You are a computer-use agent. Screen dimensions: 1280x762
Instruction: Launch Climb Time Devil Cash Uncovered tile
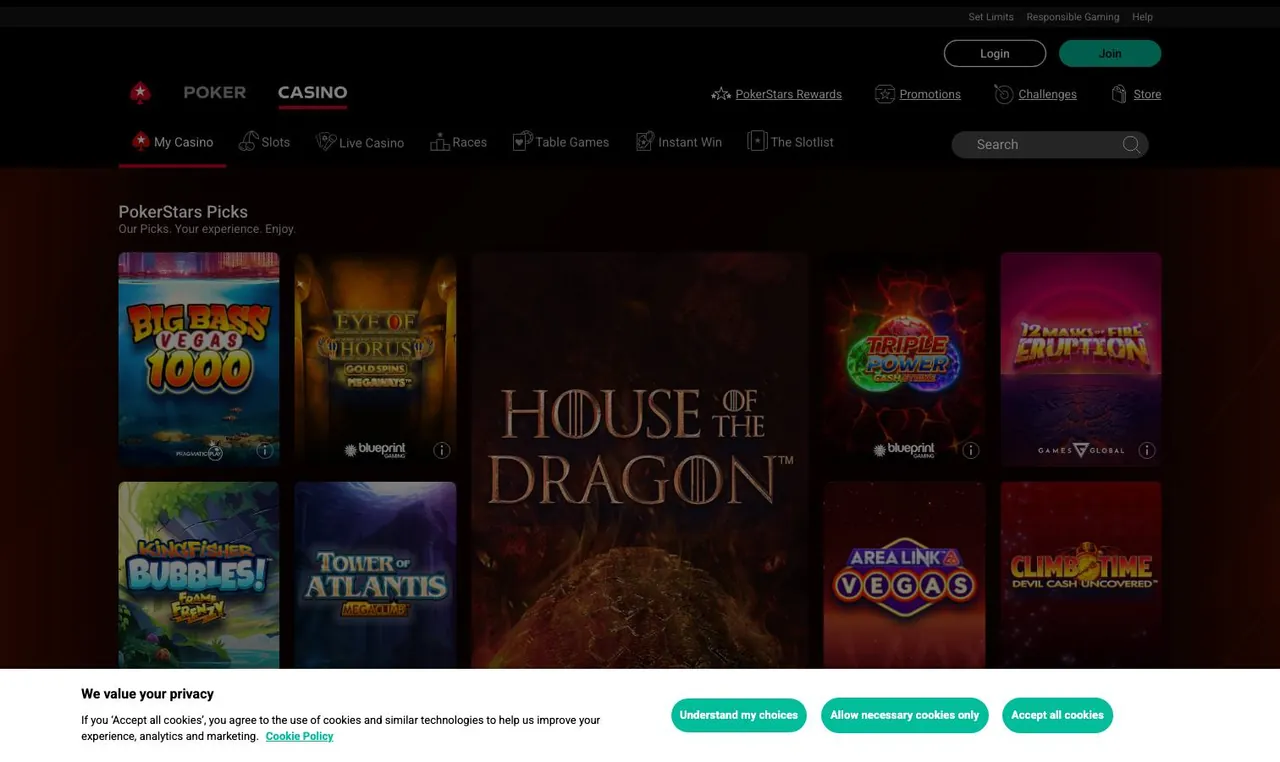coord(1081,575)
